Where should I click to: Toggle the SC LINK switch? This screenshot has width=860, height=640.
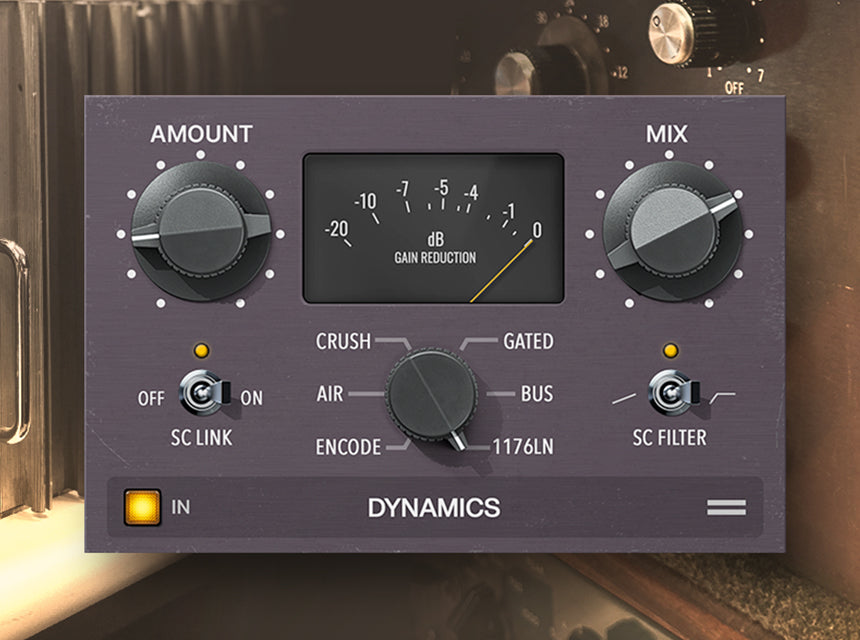point(203,393)
